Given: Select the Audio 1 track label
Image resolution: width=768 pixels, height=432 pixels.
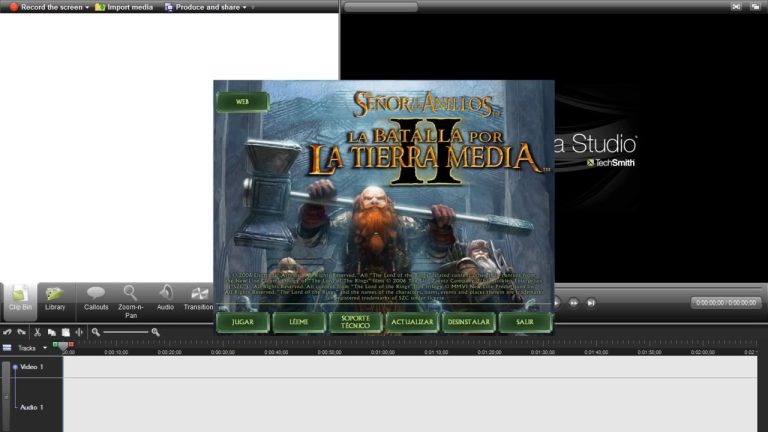Looking at the screenshot, I should pos(31,408).
